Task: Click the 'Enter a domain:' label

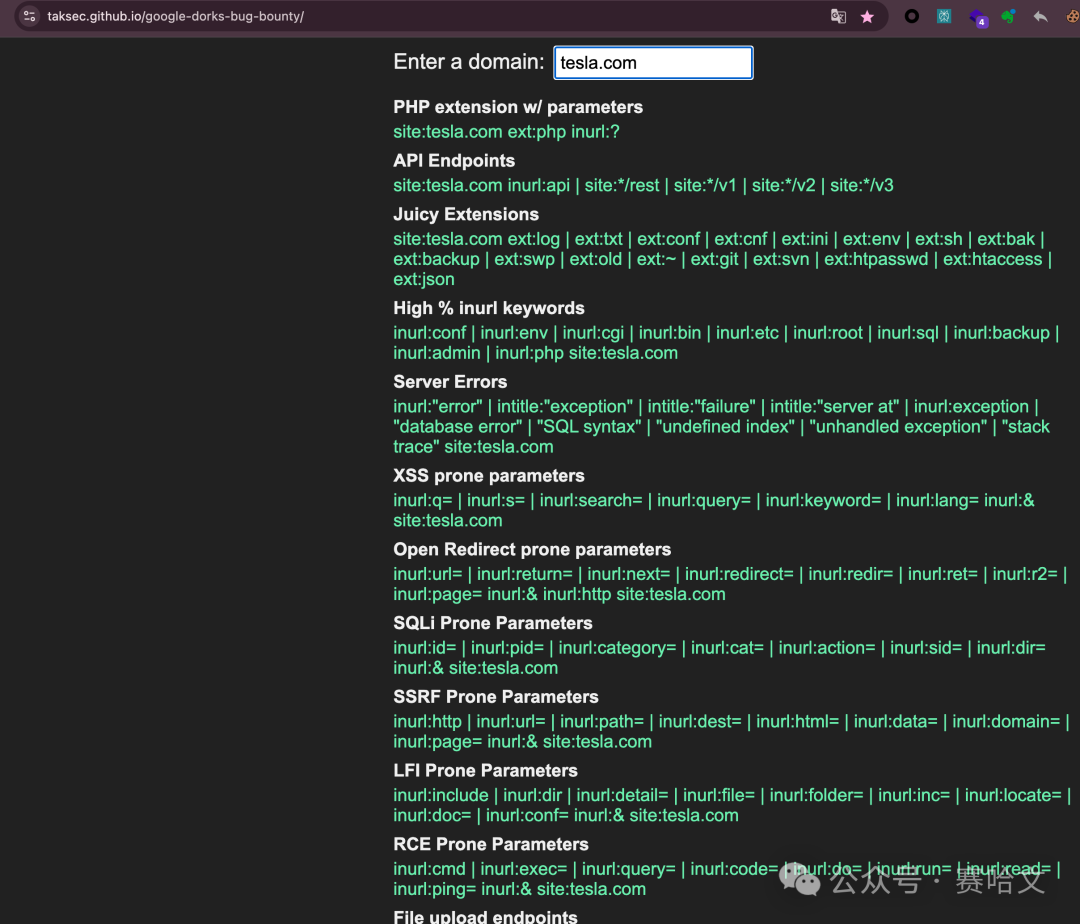Action: [469, 62]
